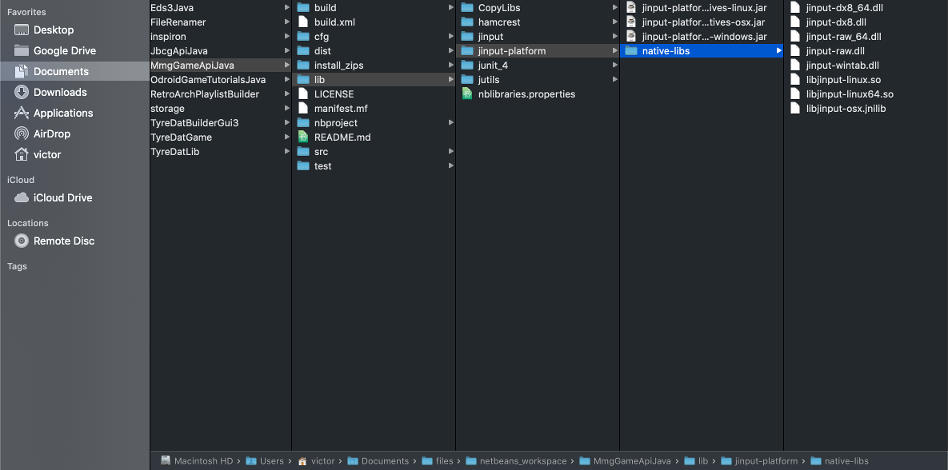948x470 pixels.
Task: Open the Applications sidebar icon
Action: click(x=21, y=113)
